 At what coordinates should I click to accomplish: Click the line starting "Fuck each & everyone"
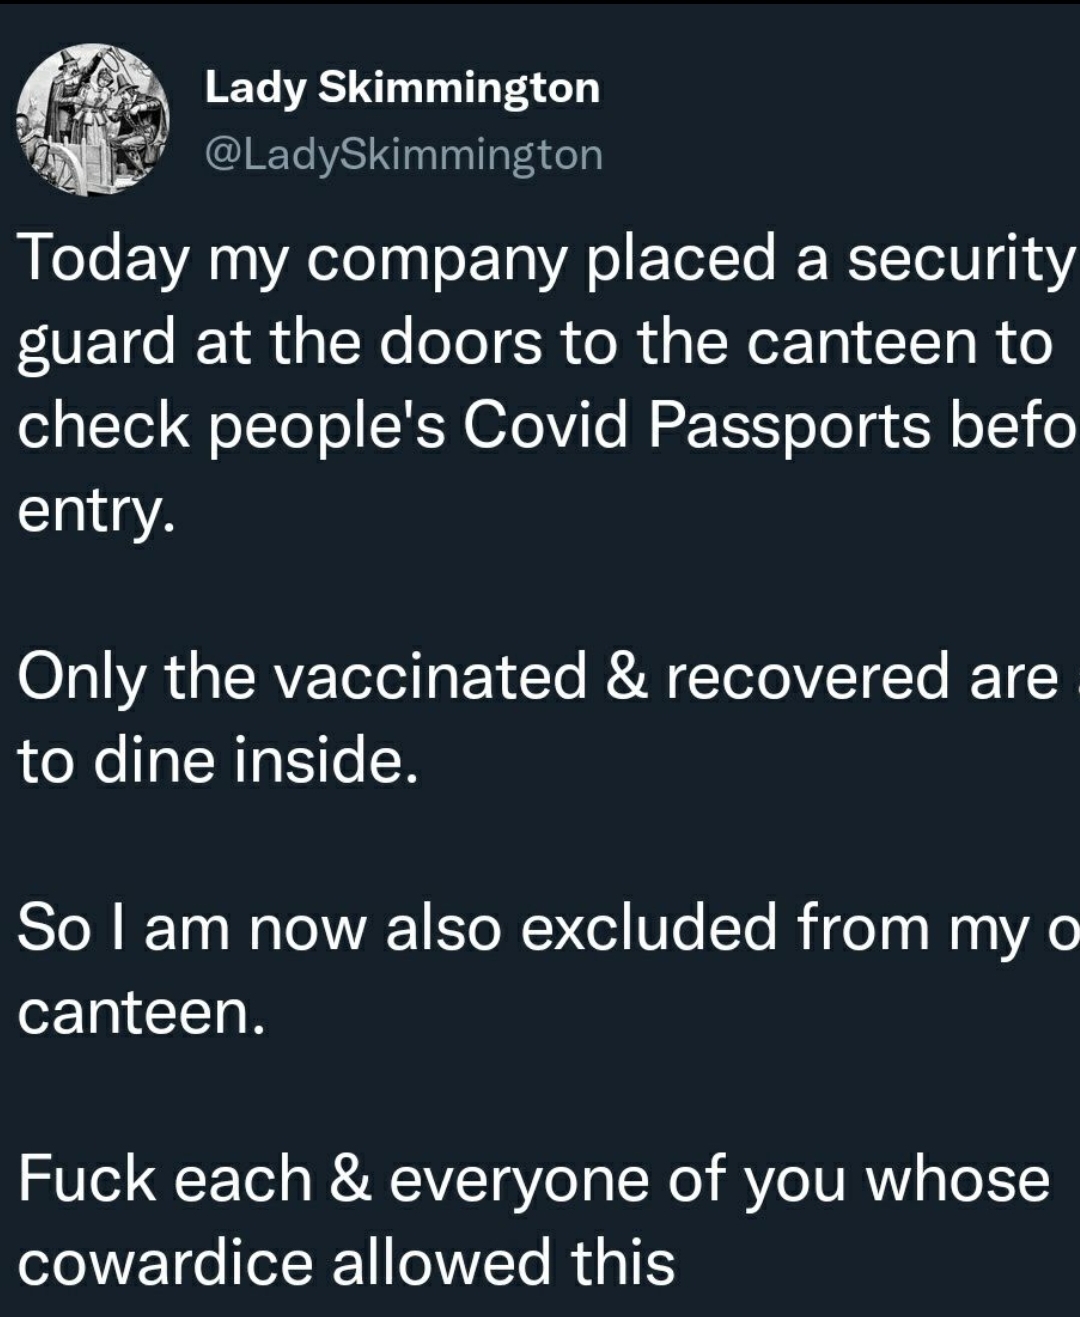[x=534, y=1179]
